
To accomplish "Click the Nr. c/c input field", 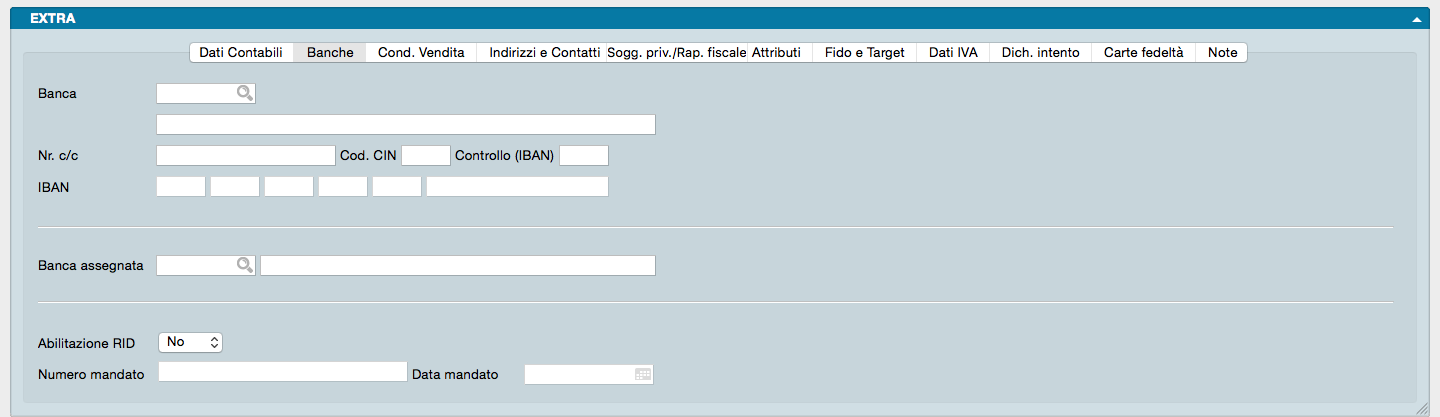I will [x=245, y=155].
